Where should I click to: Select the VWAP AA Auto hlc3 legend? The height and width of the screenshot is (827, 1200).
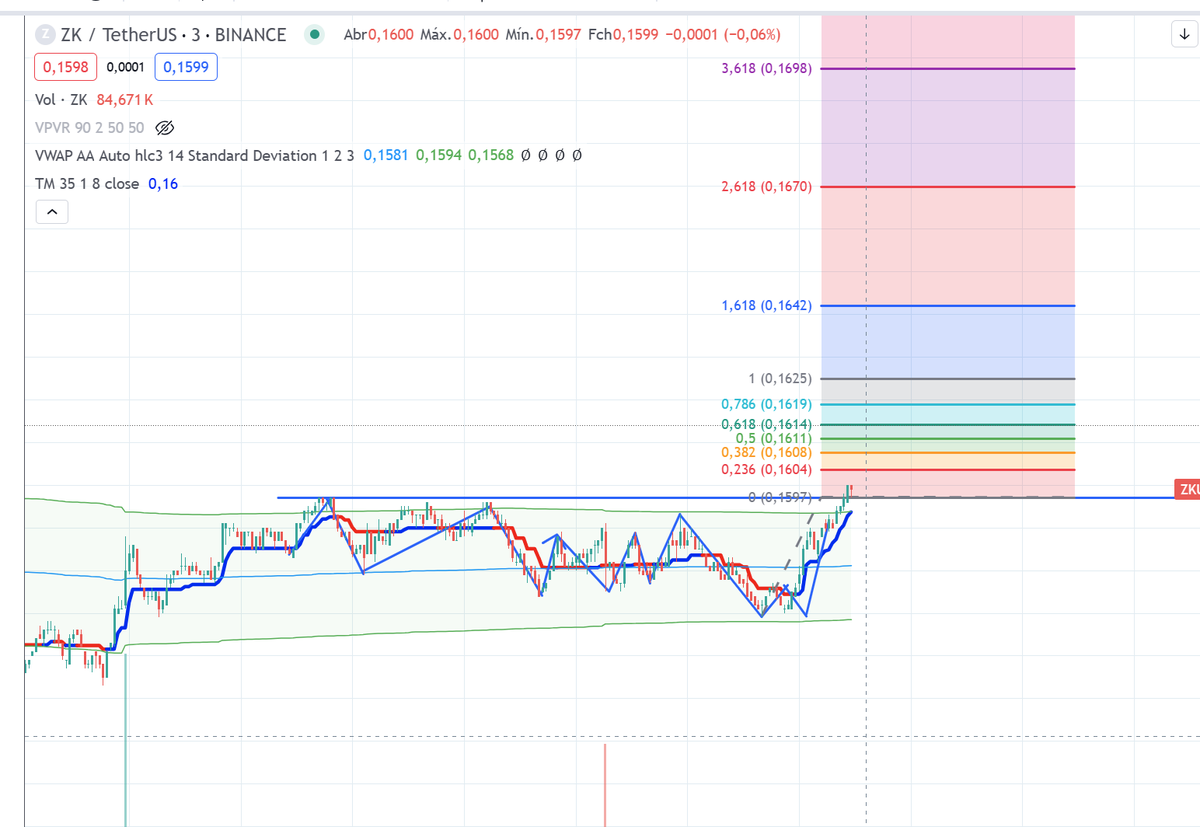point(194,156)
